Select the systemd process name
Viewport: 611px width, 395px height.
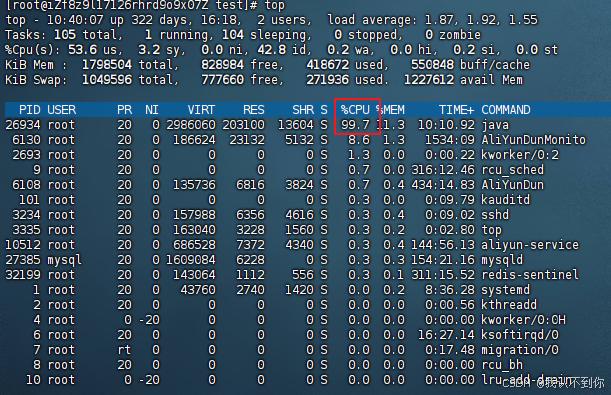click(506, 290)
